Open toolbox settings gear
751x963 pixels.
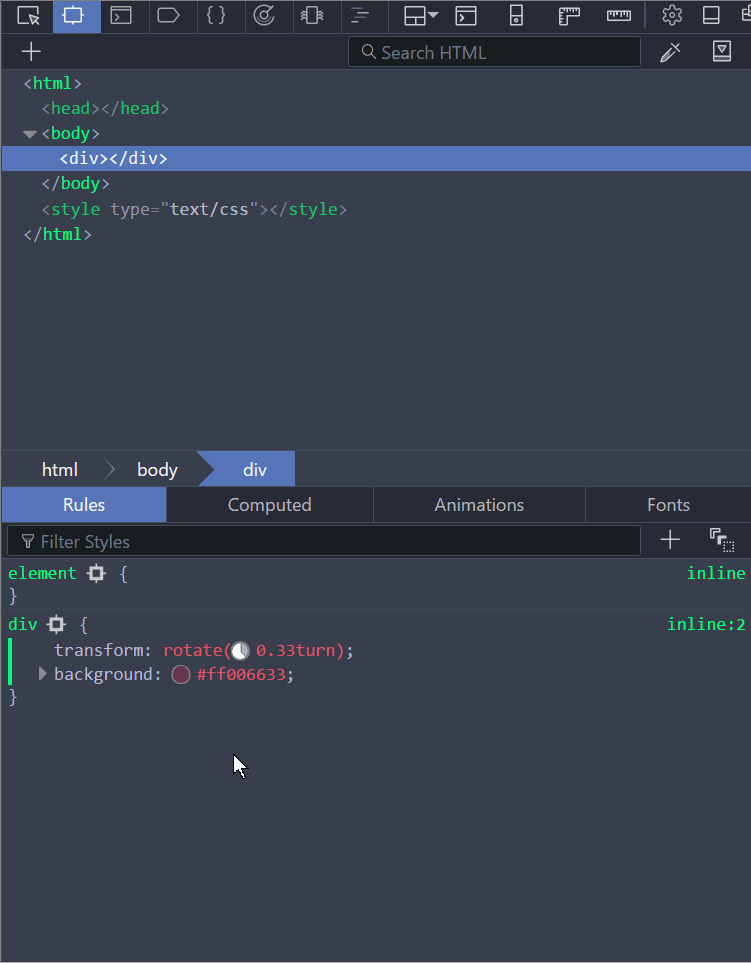point(672,16)
